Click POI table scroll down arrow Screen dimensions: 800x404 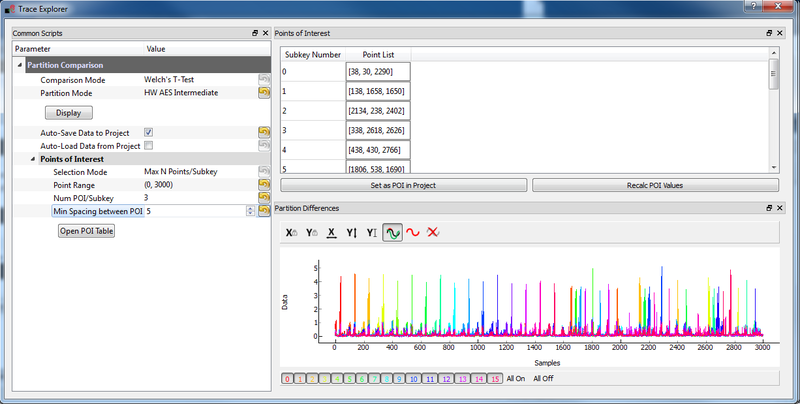click(x=773, y=168)
